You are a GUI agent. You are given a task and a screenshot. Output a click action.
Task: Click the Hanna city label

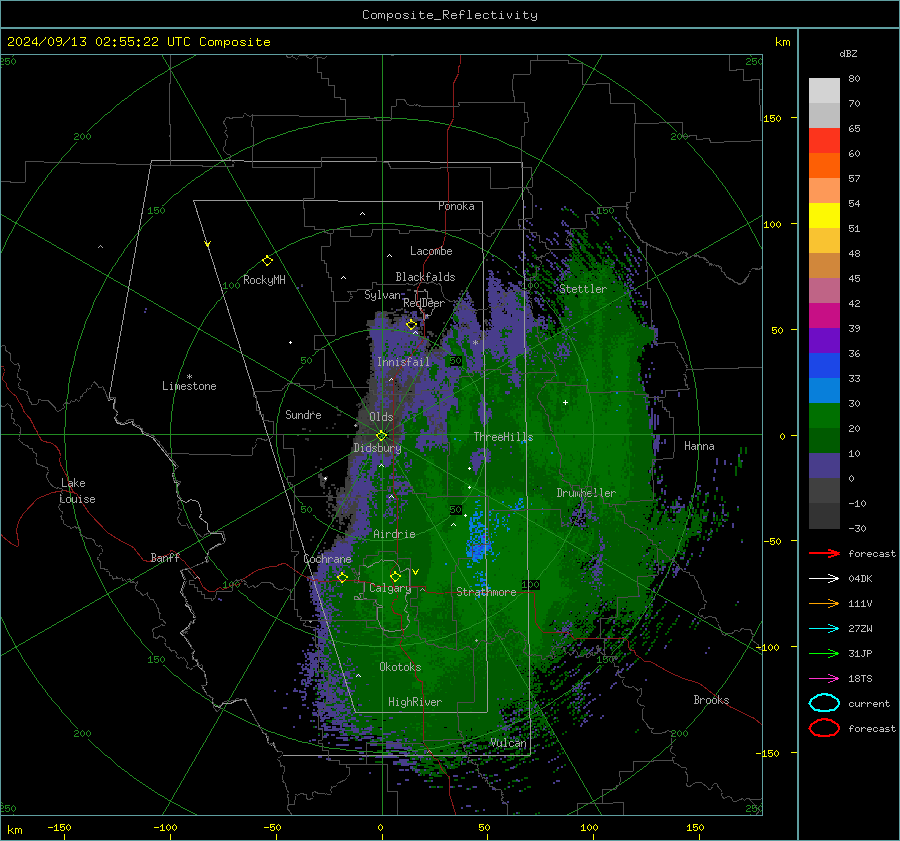[x=699, y=446]
